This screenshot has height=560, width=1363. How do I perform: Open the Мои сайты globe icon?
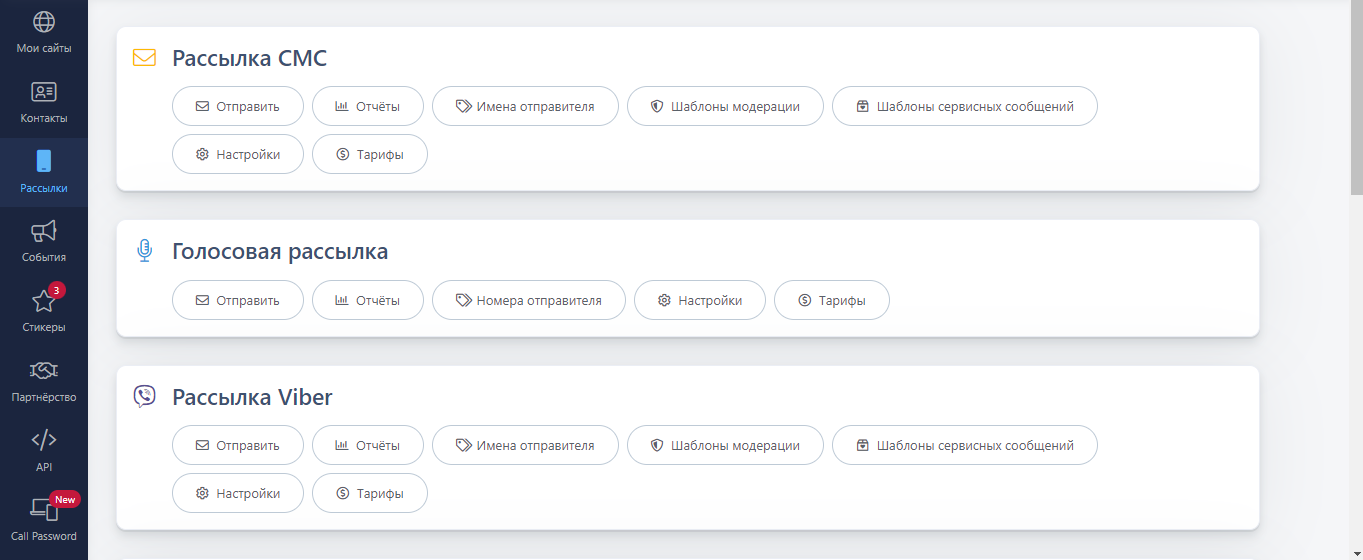pyautogui.click(x=44, y=22)
